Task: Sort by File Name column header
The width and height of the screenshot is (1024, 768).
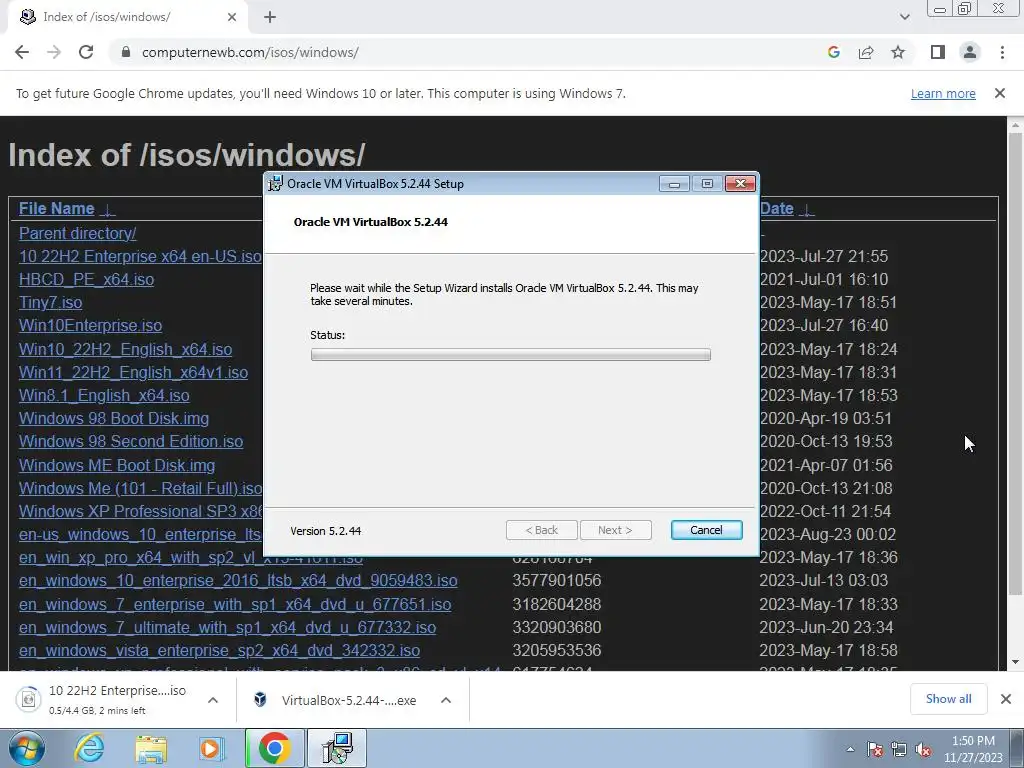Action: click(x=57, y=208)
